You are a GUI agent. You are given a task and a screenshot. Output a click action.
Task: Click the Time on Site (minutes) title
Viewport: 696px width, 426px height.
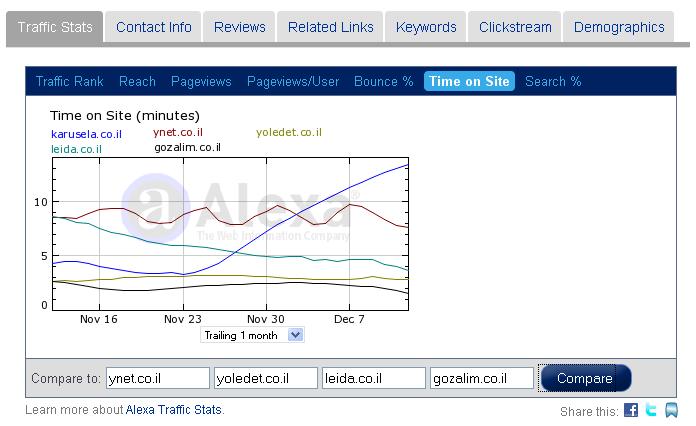click(x=125, y=115)
